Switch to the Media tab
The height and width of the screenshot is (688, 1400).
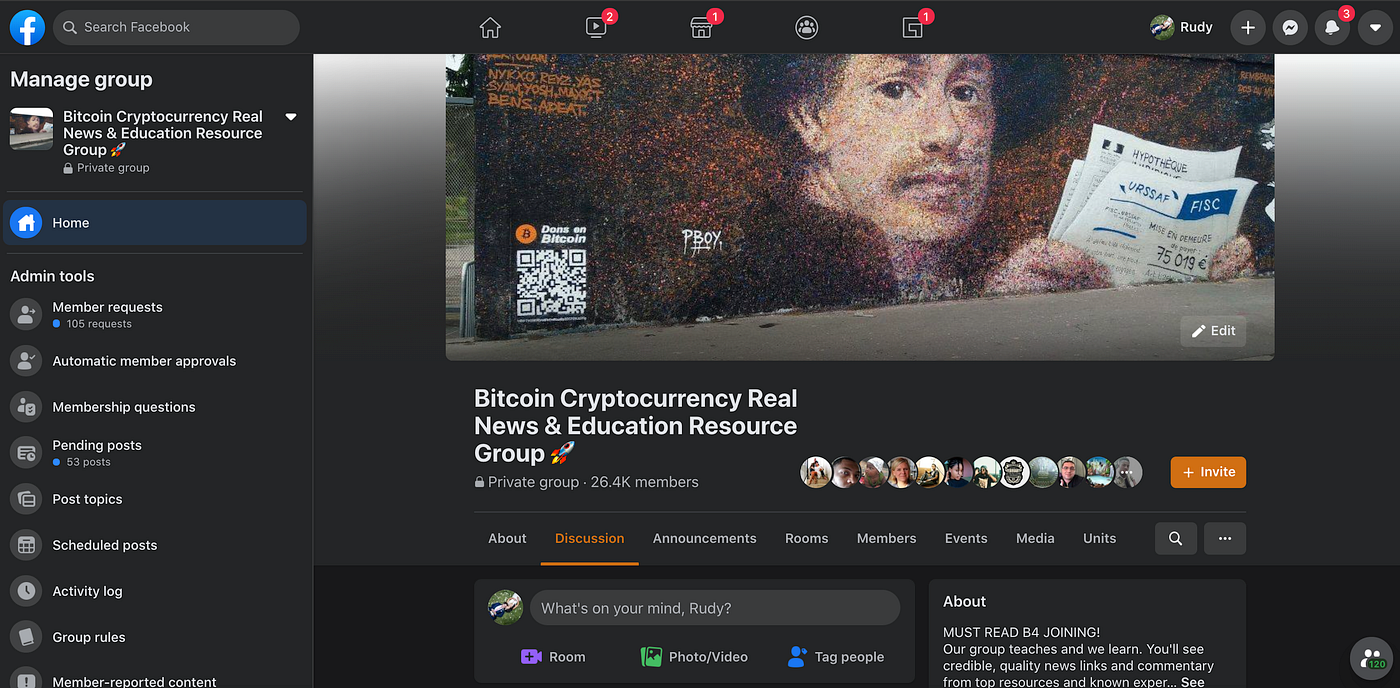(x=1035, y=538)
